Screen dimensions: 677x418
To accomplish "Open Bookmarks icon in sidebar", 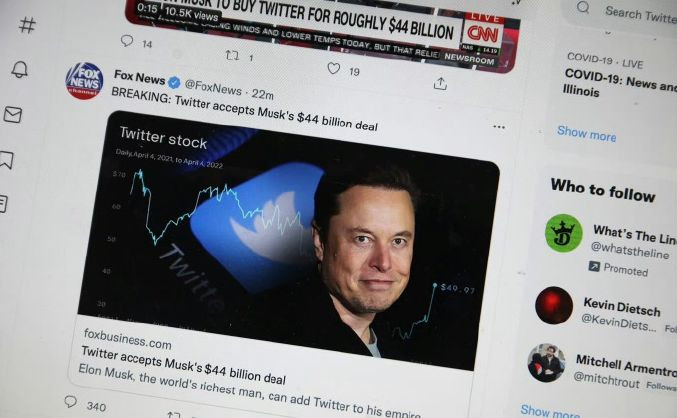I will (x=6, y=160).
